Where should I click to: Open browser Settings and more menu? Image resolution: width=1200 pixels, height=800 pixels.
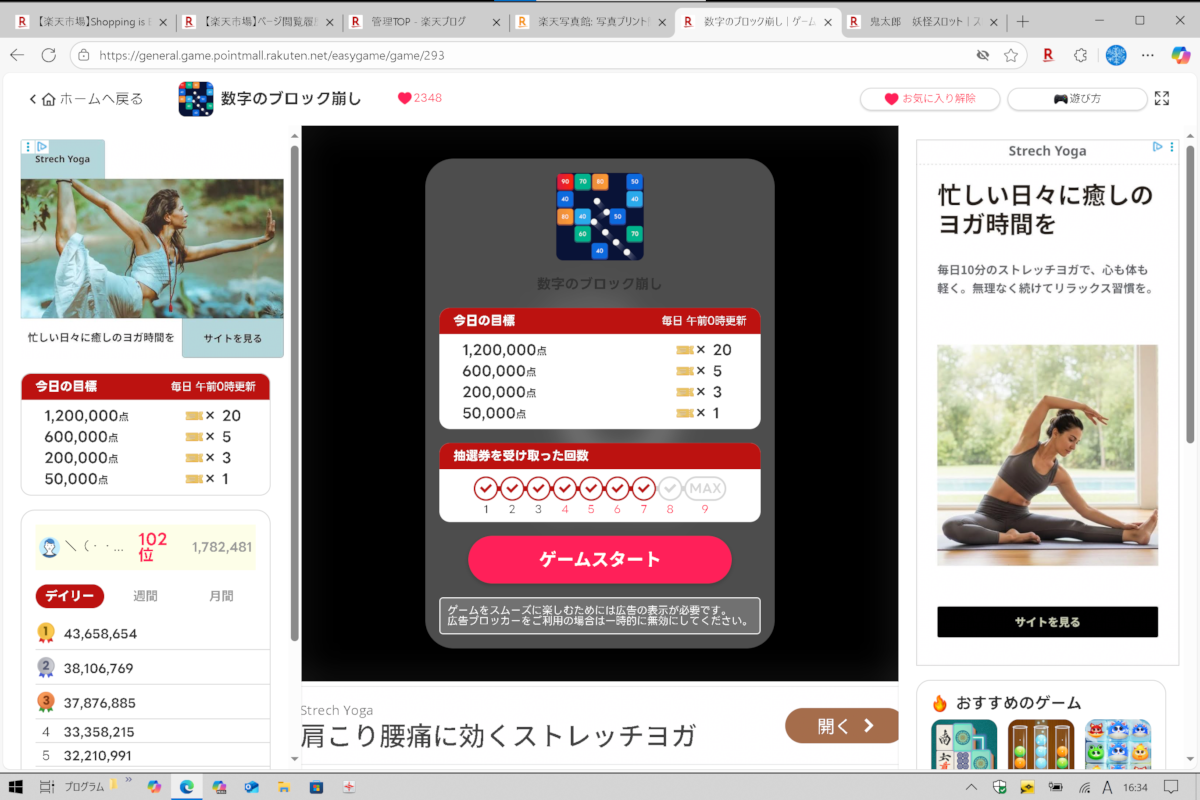tap(1148, 55)
